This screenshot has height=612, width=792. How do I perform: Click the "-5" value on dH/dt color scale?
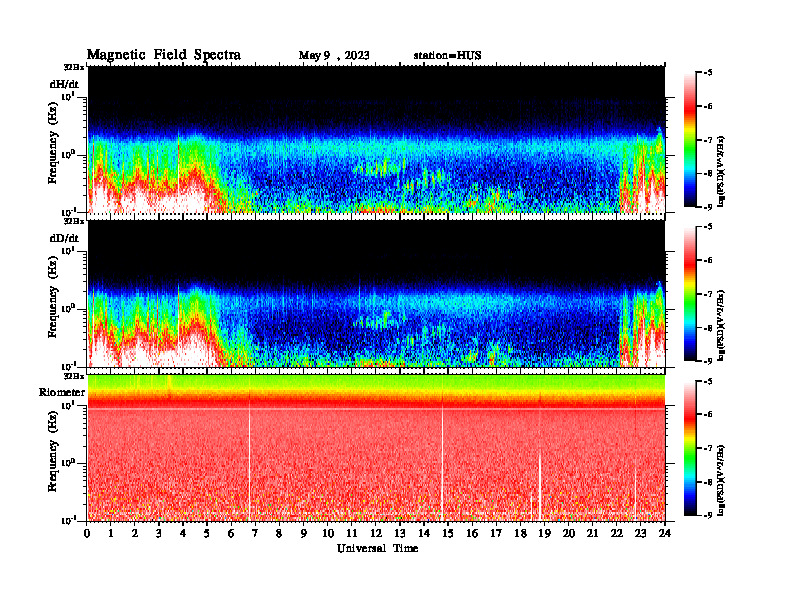click(x=708, y=73)
